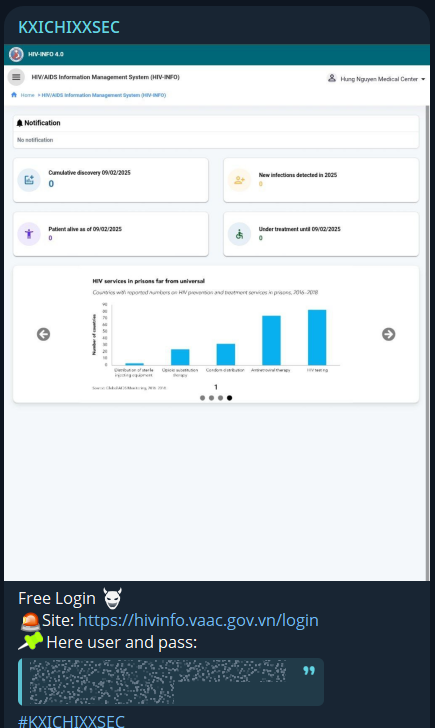The width and height of the screenshot is (435, 728).
Task: Click the New infections person-add icon
Action: point(240,180)
